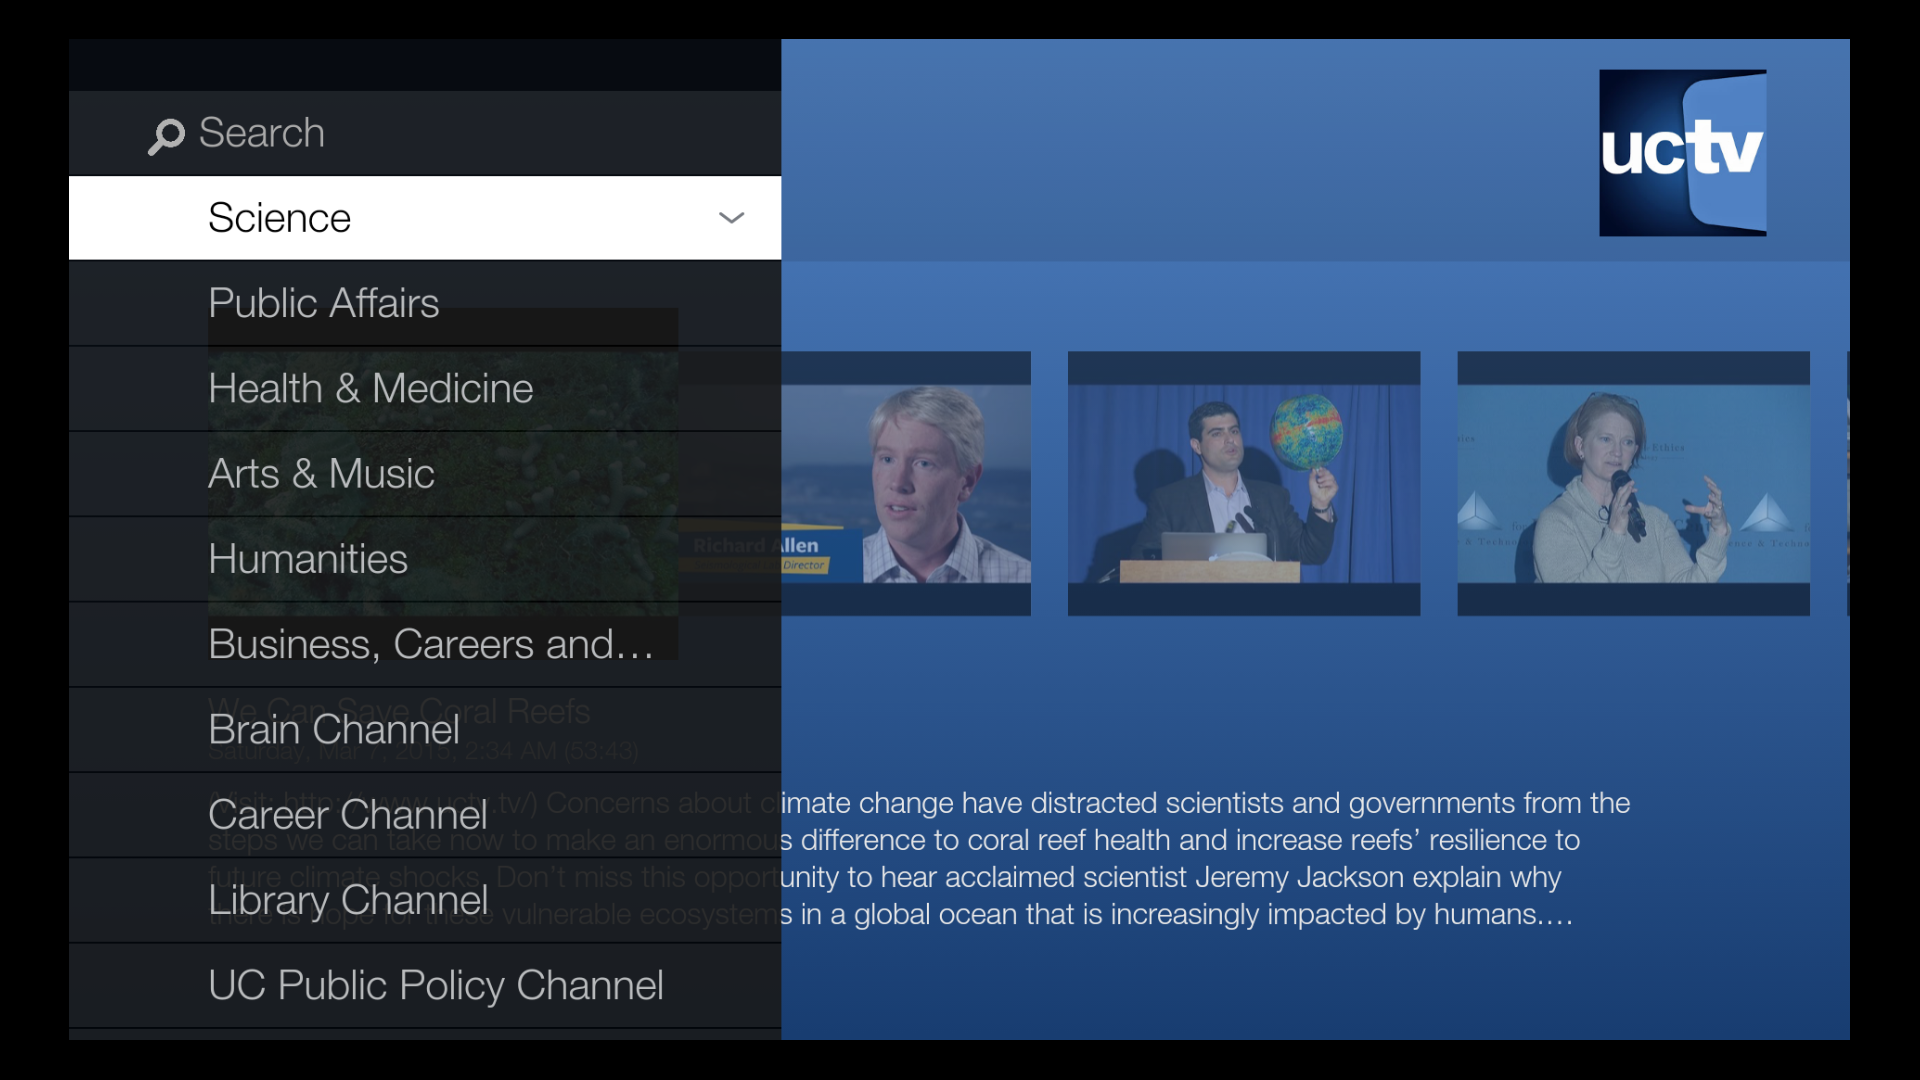This screenshot has height=1080, width=1920.
Task: Expand the Science category chevron
Action: 731,217
